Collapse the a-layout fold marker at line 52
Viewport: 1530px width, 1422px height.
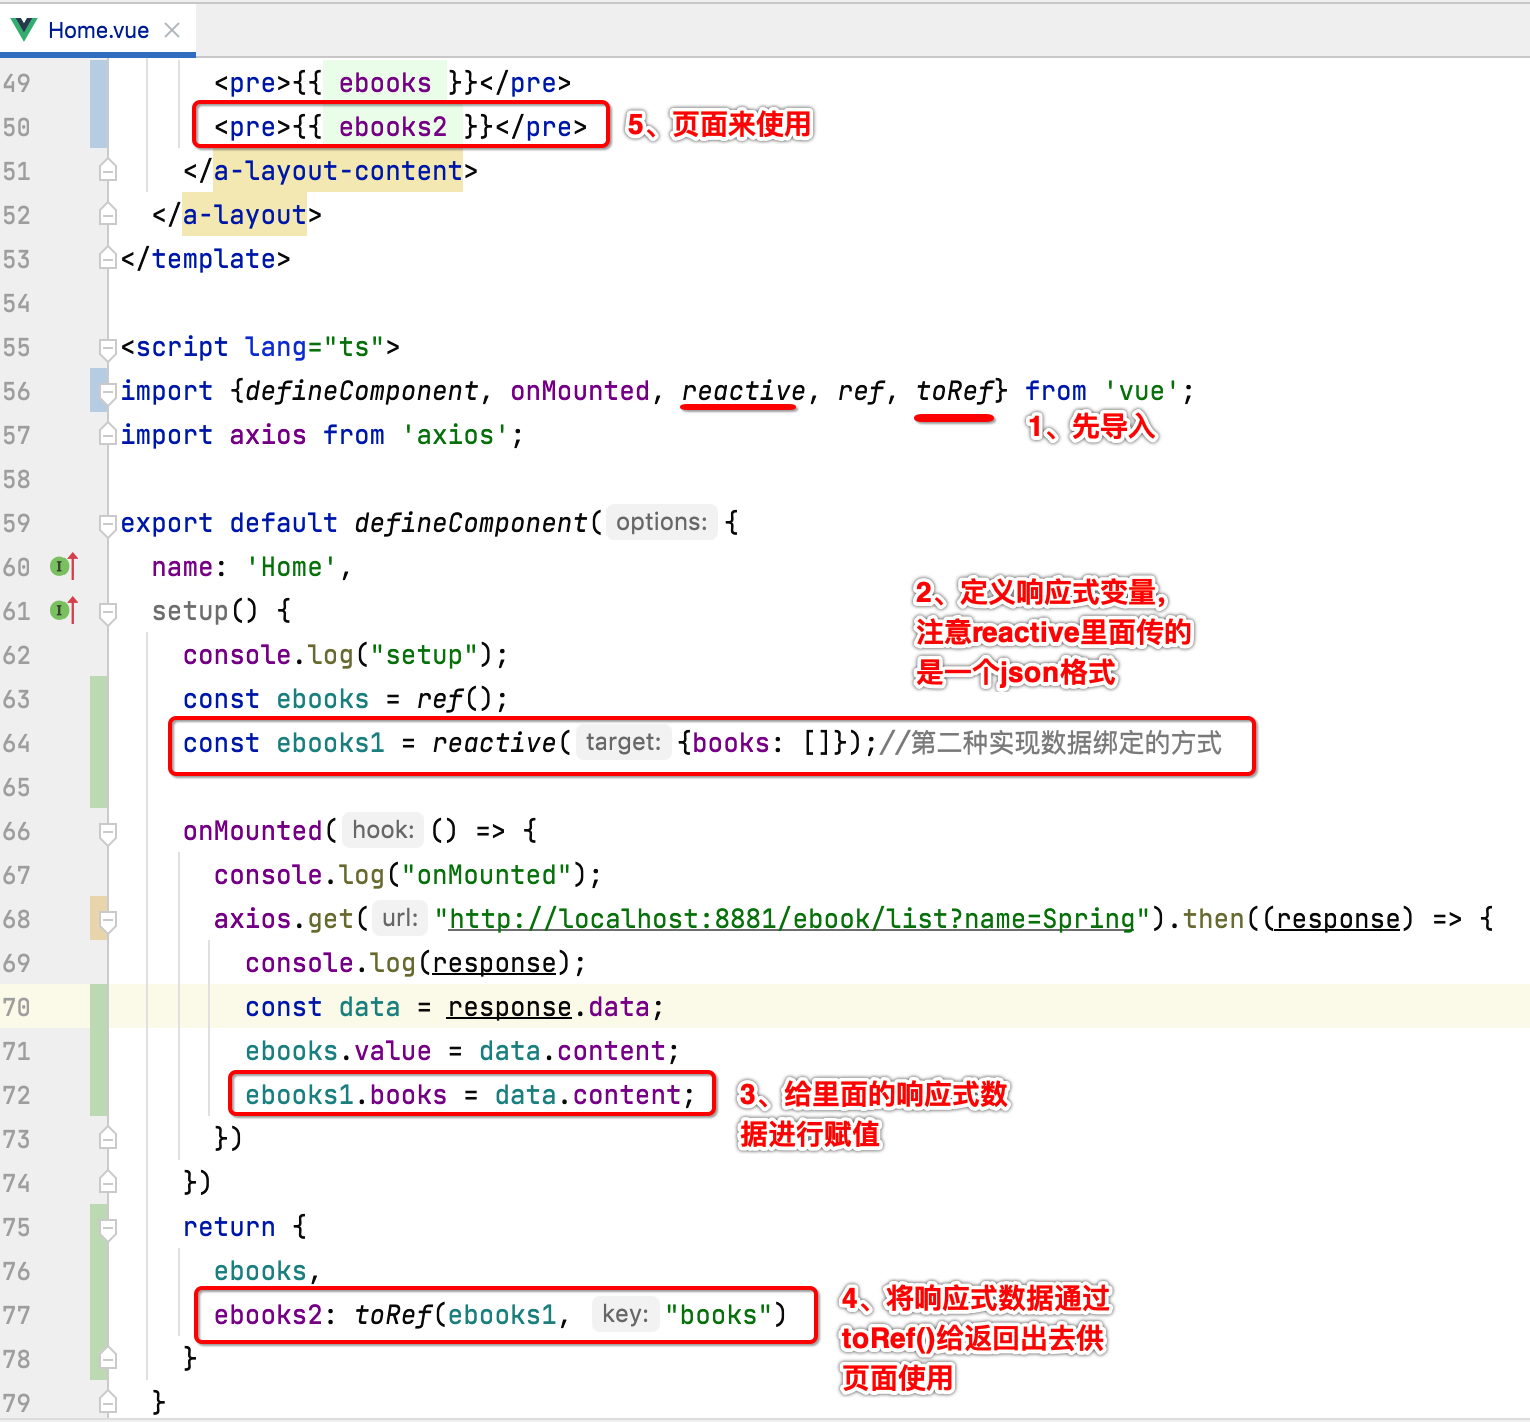coord(108,215)
